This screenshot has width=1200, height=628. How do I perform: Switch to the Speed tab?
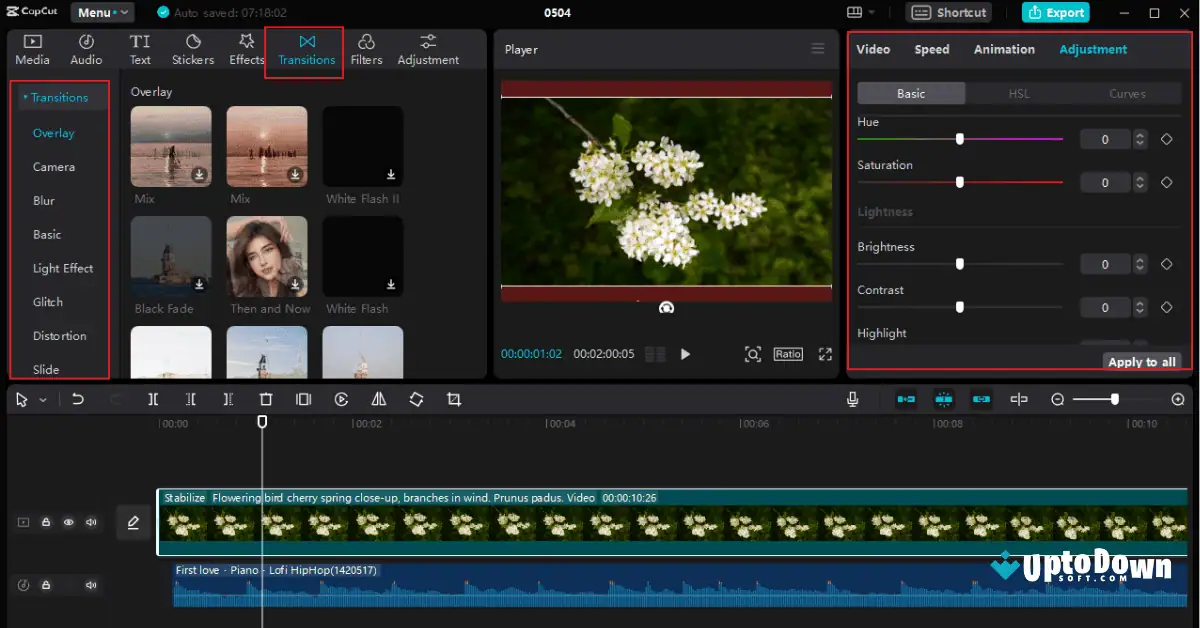pyautogui.click(x=931, y=49)
